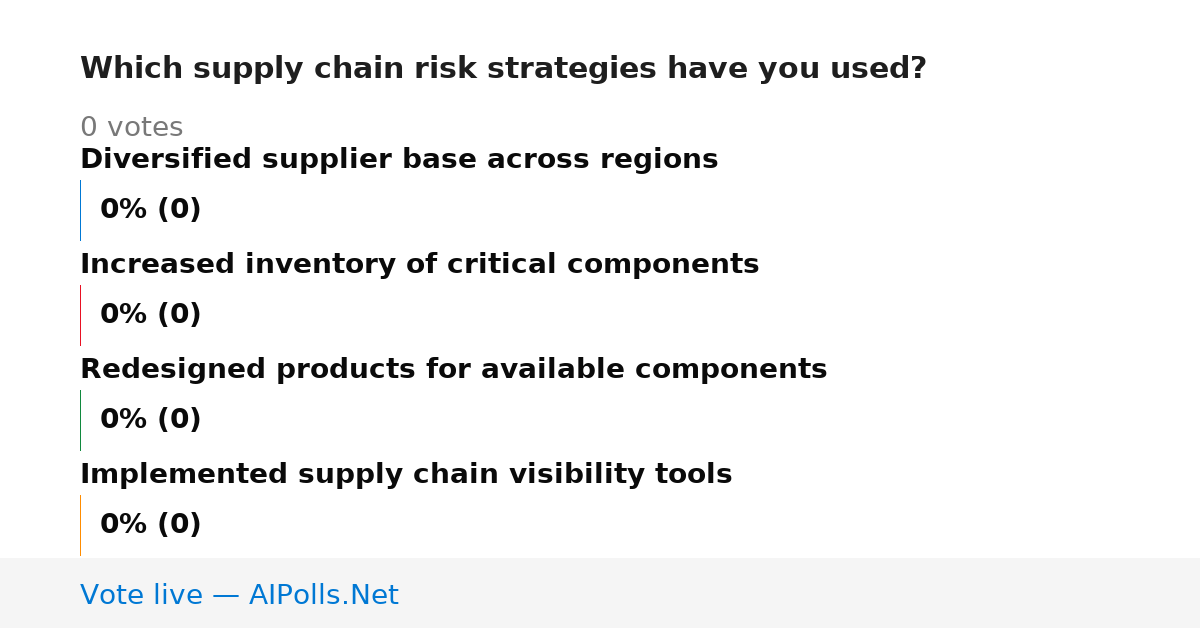This screenshot has width=1200, height=628.
Task: Select Diversified supplier base across regions option
Action: point(399,160)
